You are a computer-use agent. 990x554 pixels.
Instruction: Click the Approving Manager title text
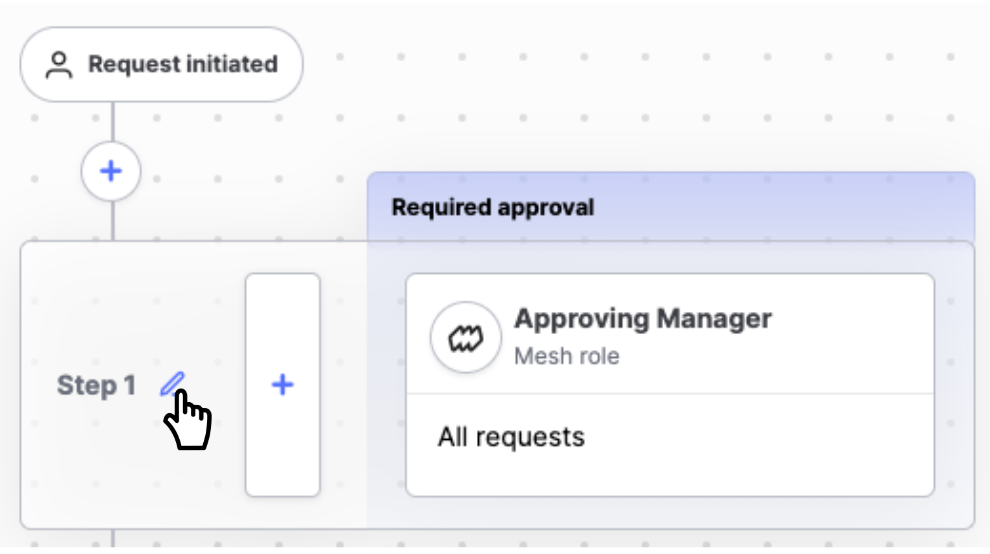tap(643, 319)
